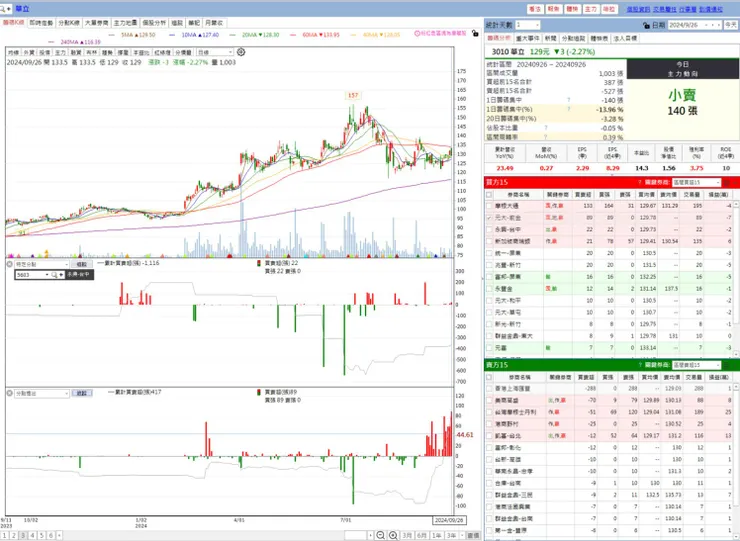
Task: Switch to the 分點K線 tab
Action: tap(69, 23)
